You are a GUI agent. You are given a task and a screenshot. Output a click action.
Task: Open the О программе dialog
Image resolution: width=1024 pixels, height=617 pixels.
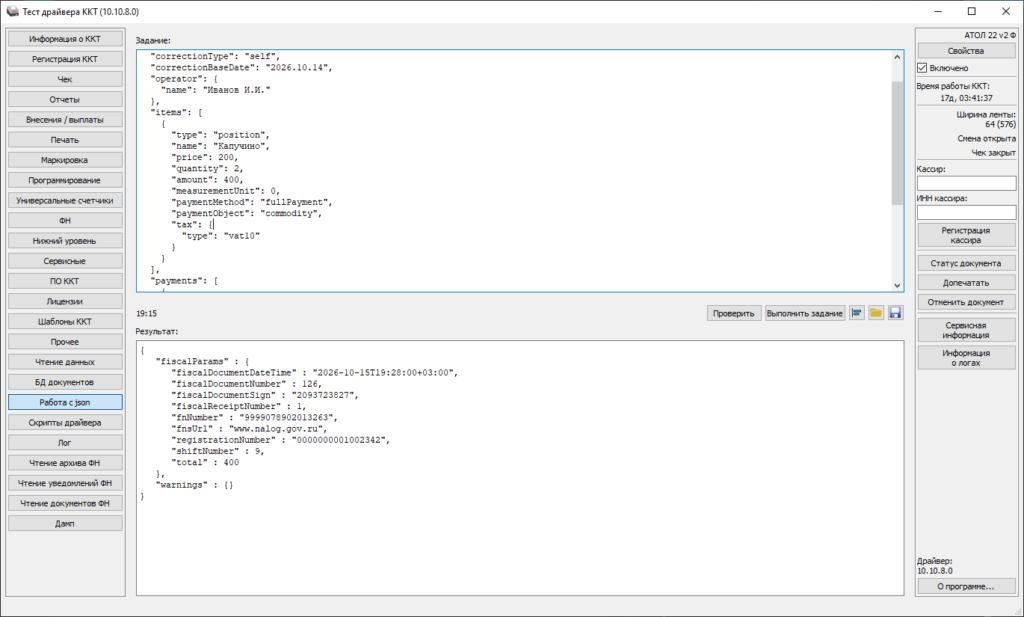966,586
